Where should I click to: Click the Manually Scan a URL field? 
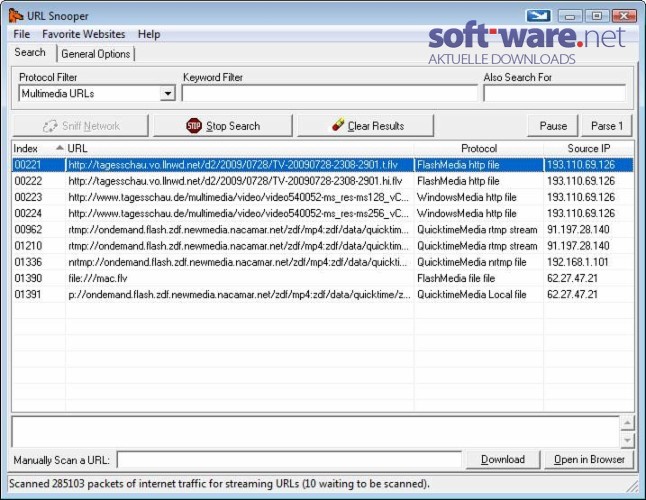coord(289,460)
